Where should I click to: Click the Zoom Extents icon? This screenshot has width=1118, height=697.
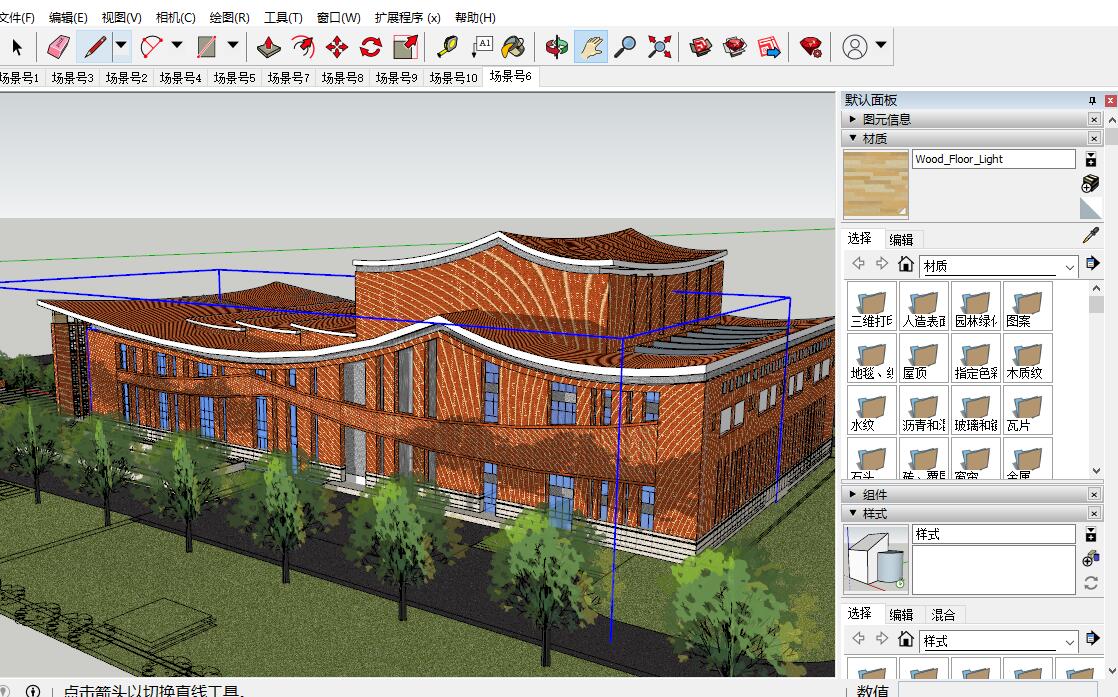click(x=659, y=46)
